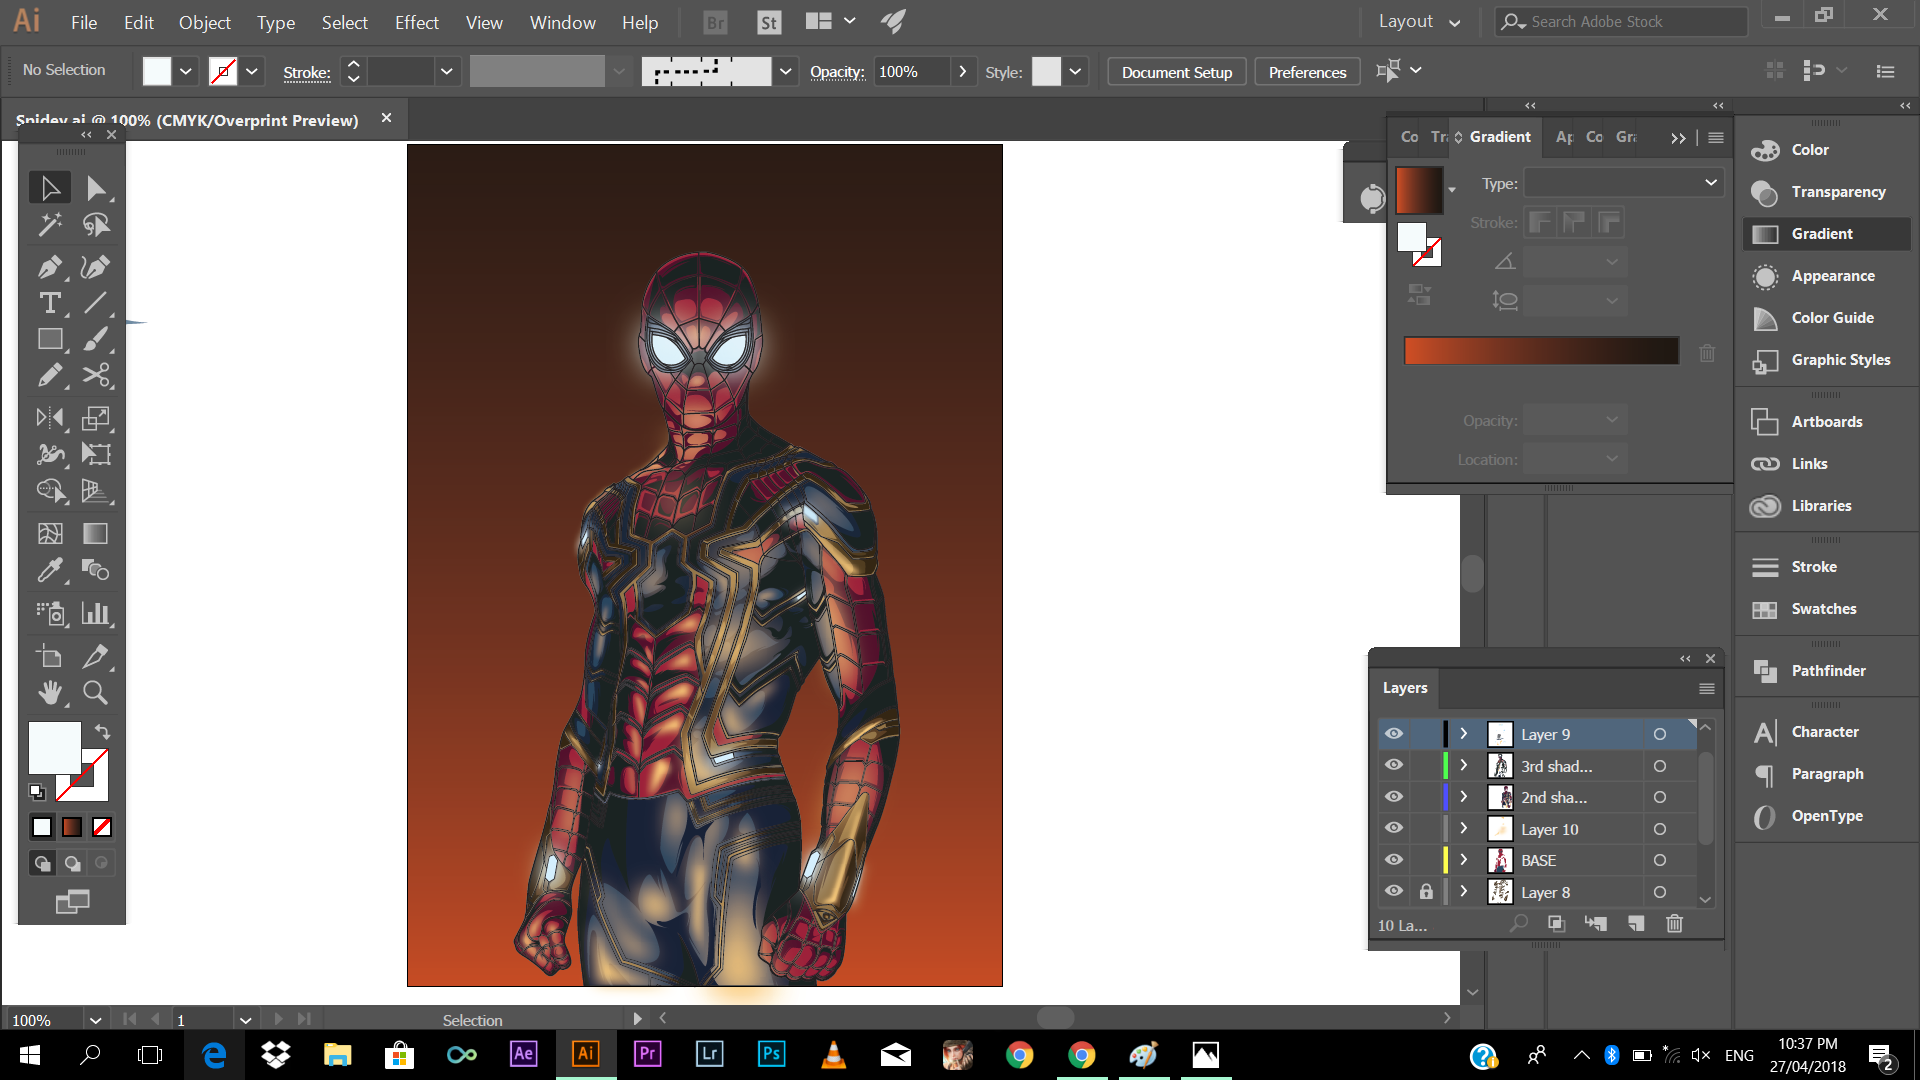This screenshot has width=1920, height=1080.
Task: Open the zoom level dropdown
Action: [95, 1020]
